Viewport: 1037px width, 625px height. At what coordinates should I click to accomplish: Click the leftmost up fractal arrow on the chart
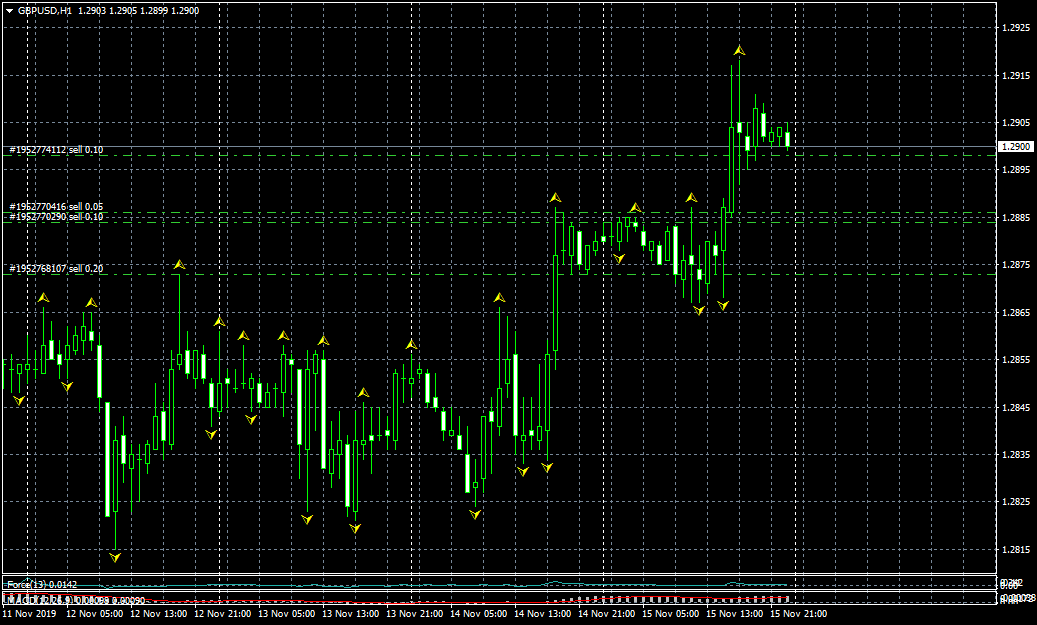click(43, 298)
